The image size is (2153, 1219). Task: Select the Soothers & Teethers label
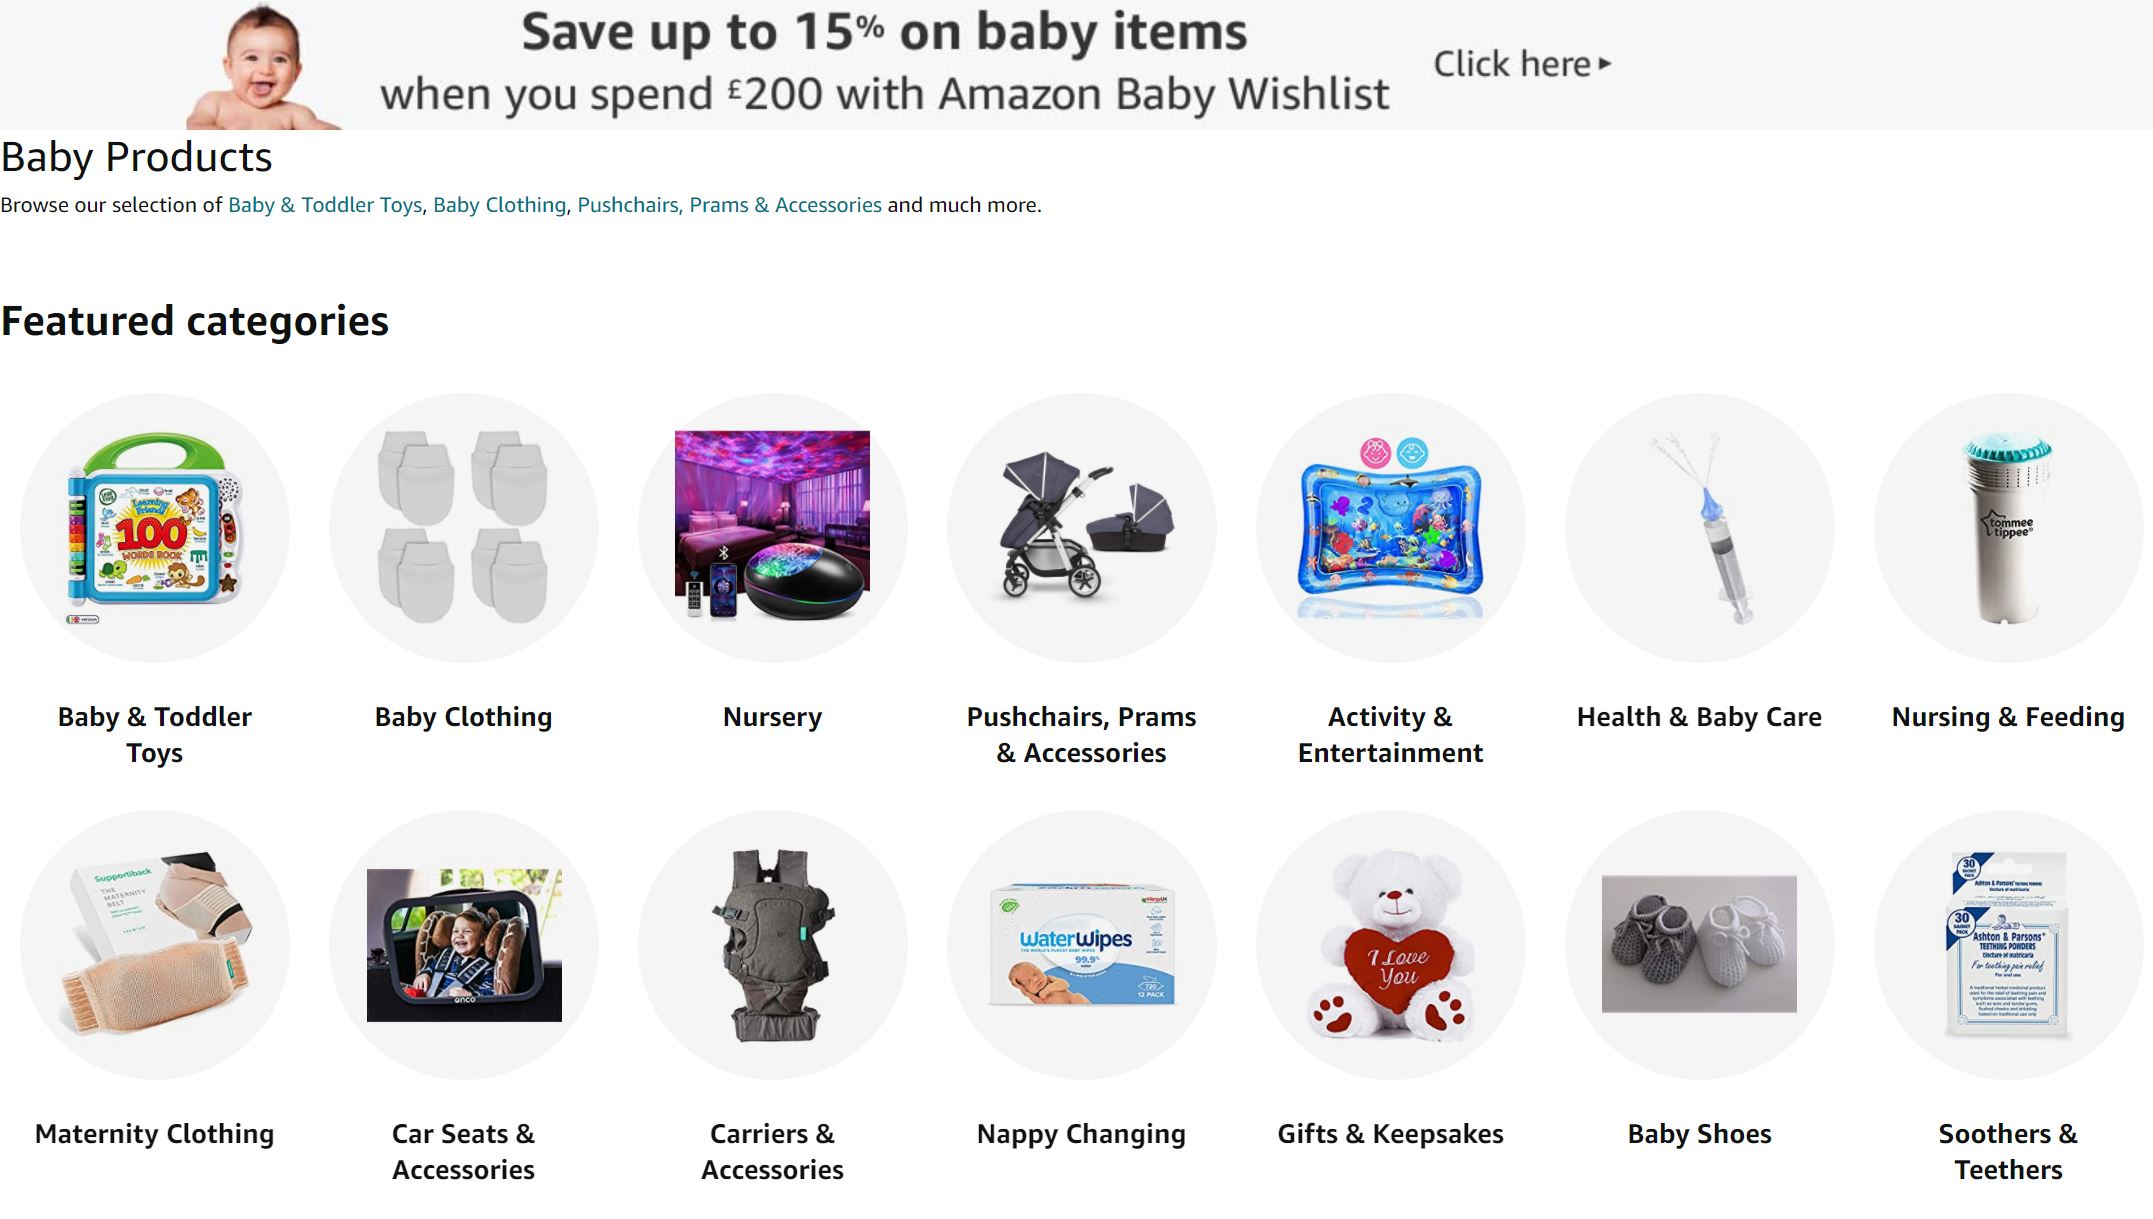[x=2008, y=1151]
